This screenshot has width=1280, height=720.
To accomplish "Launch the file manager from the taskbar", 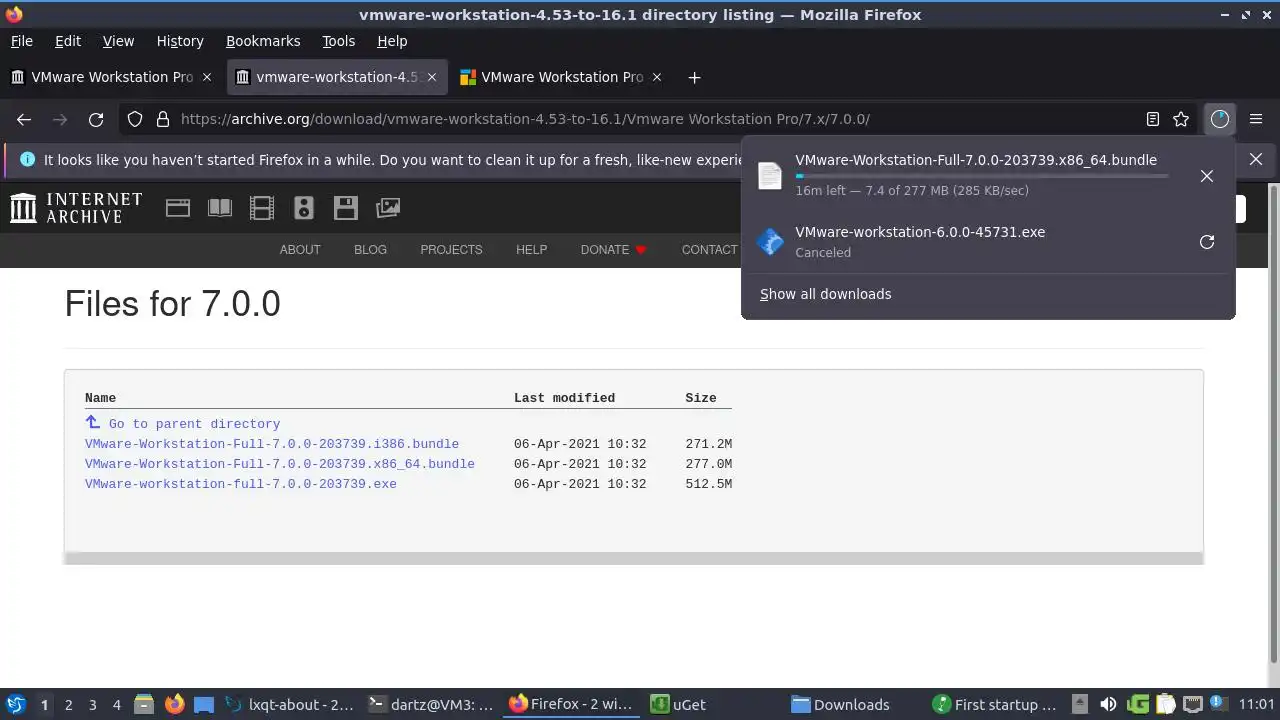I will click(144, 704).
